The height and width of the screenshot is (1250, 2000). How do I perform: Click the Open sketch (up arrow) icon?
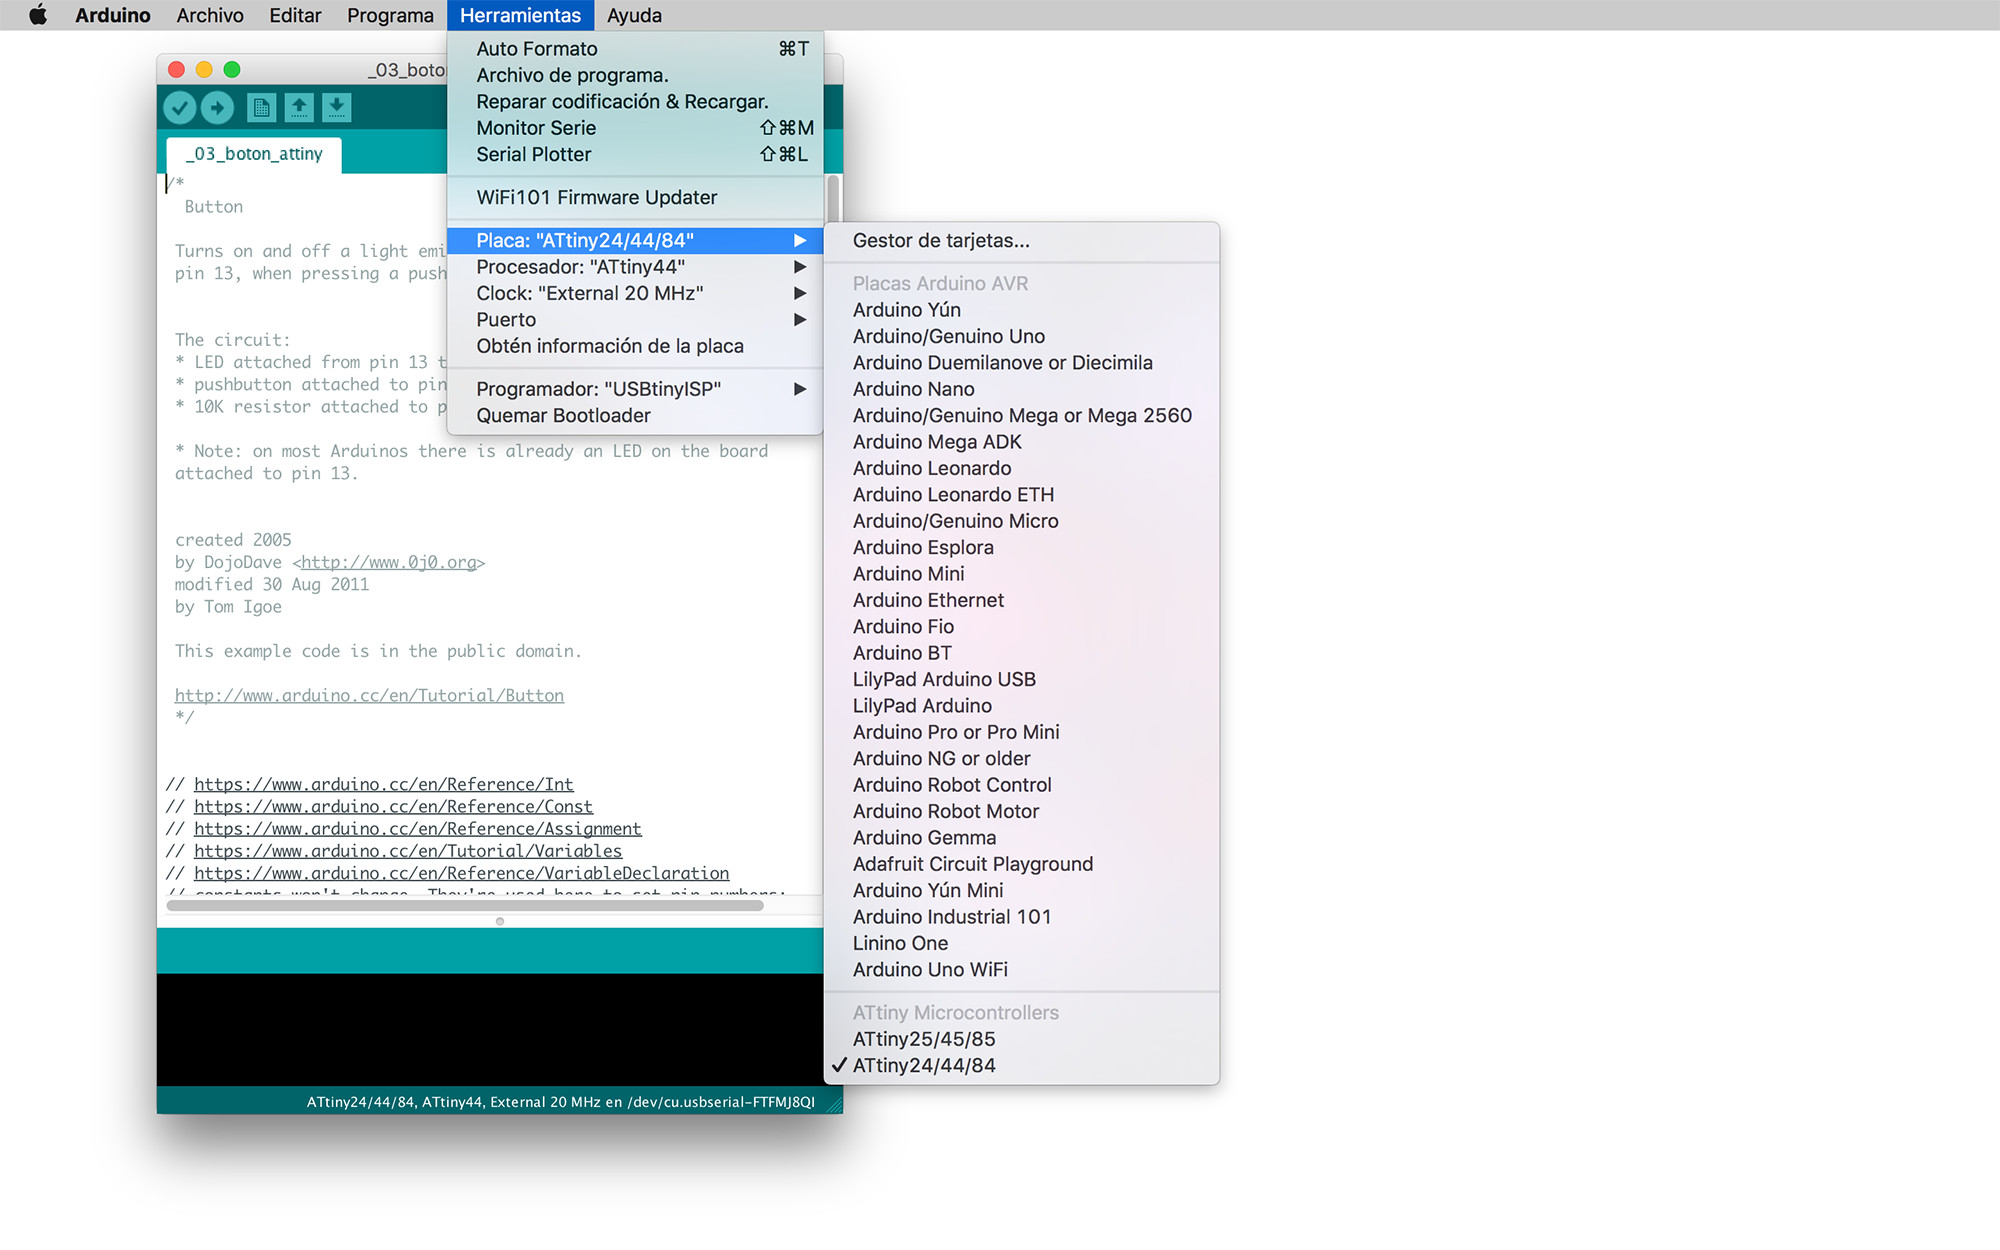[x=299, y=107]
